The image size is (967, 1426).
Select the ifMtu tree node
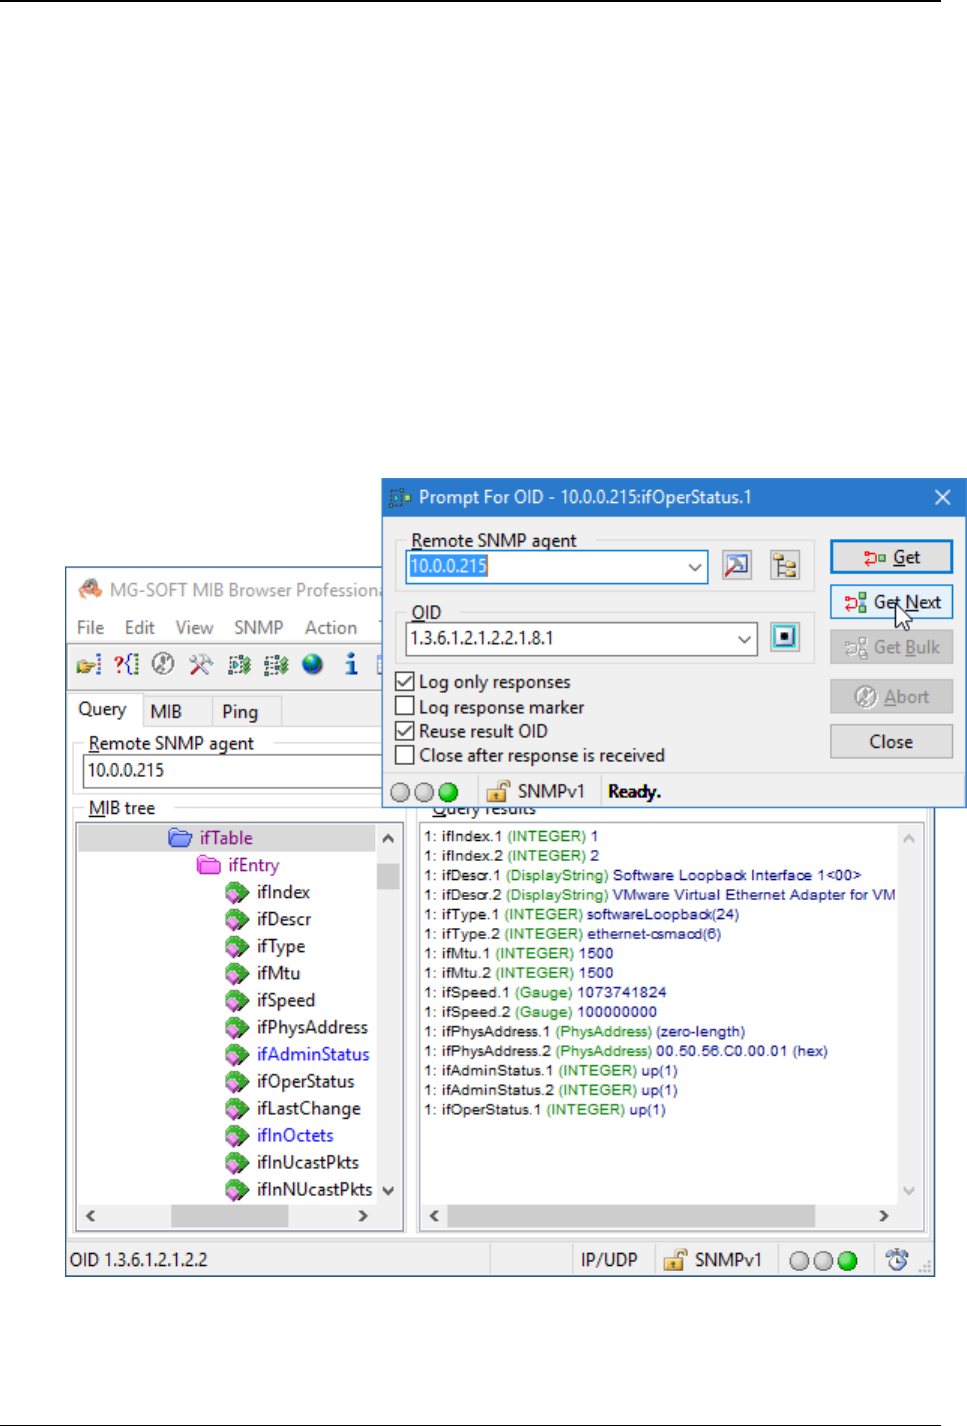278,973
